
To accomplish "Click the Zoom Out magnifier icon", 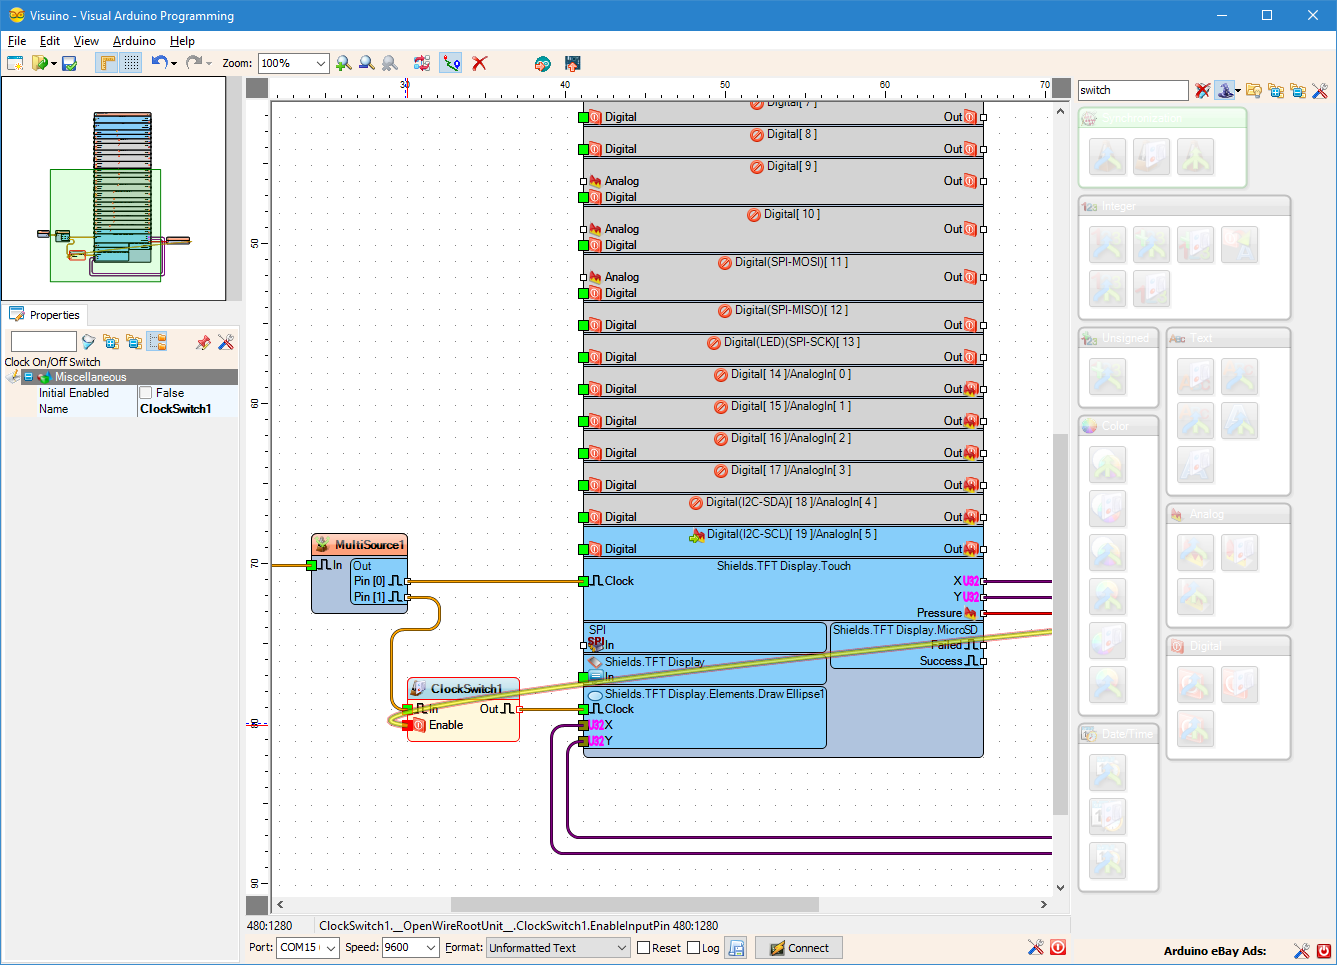I will (367, 63).
